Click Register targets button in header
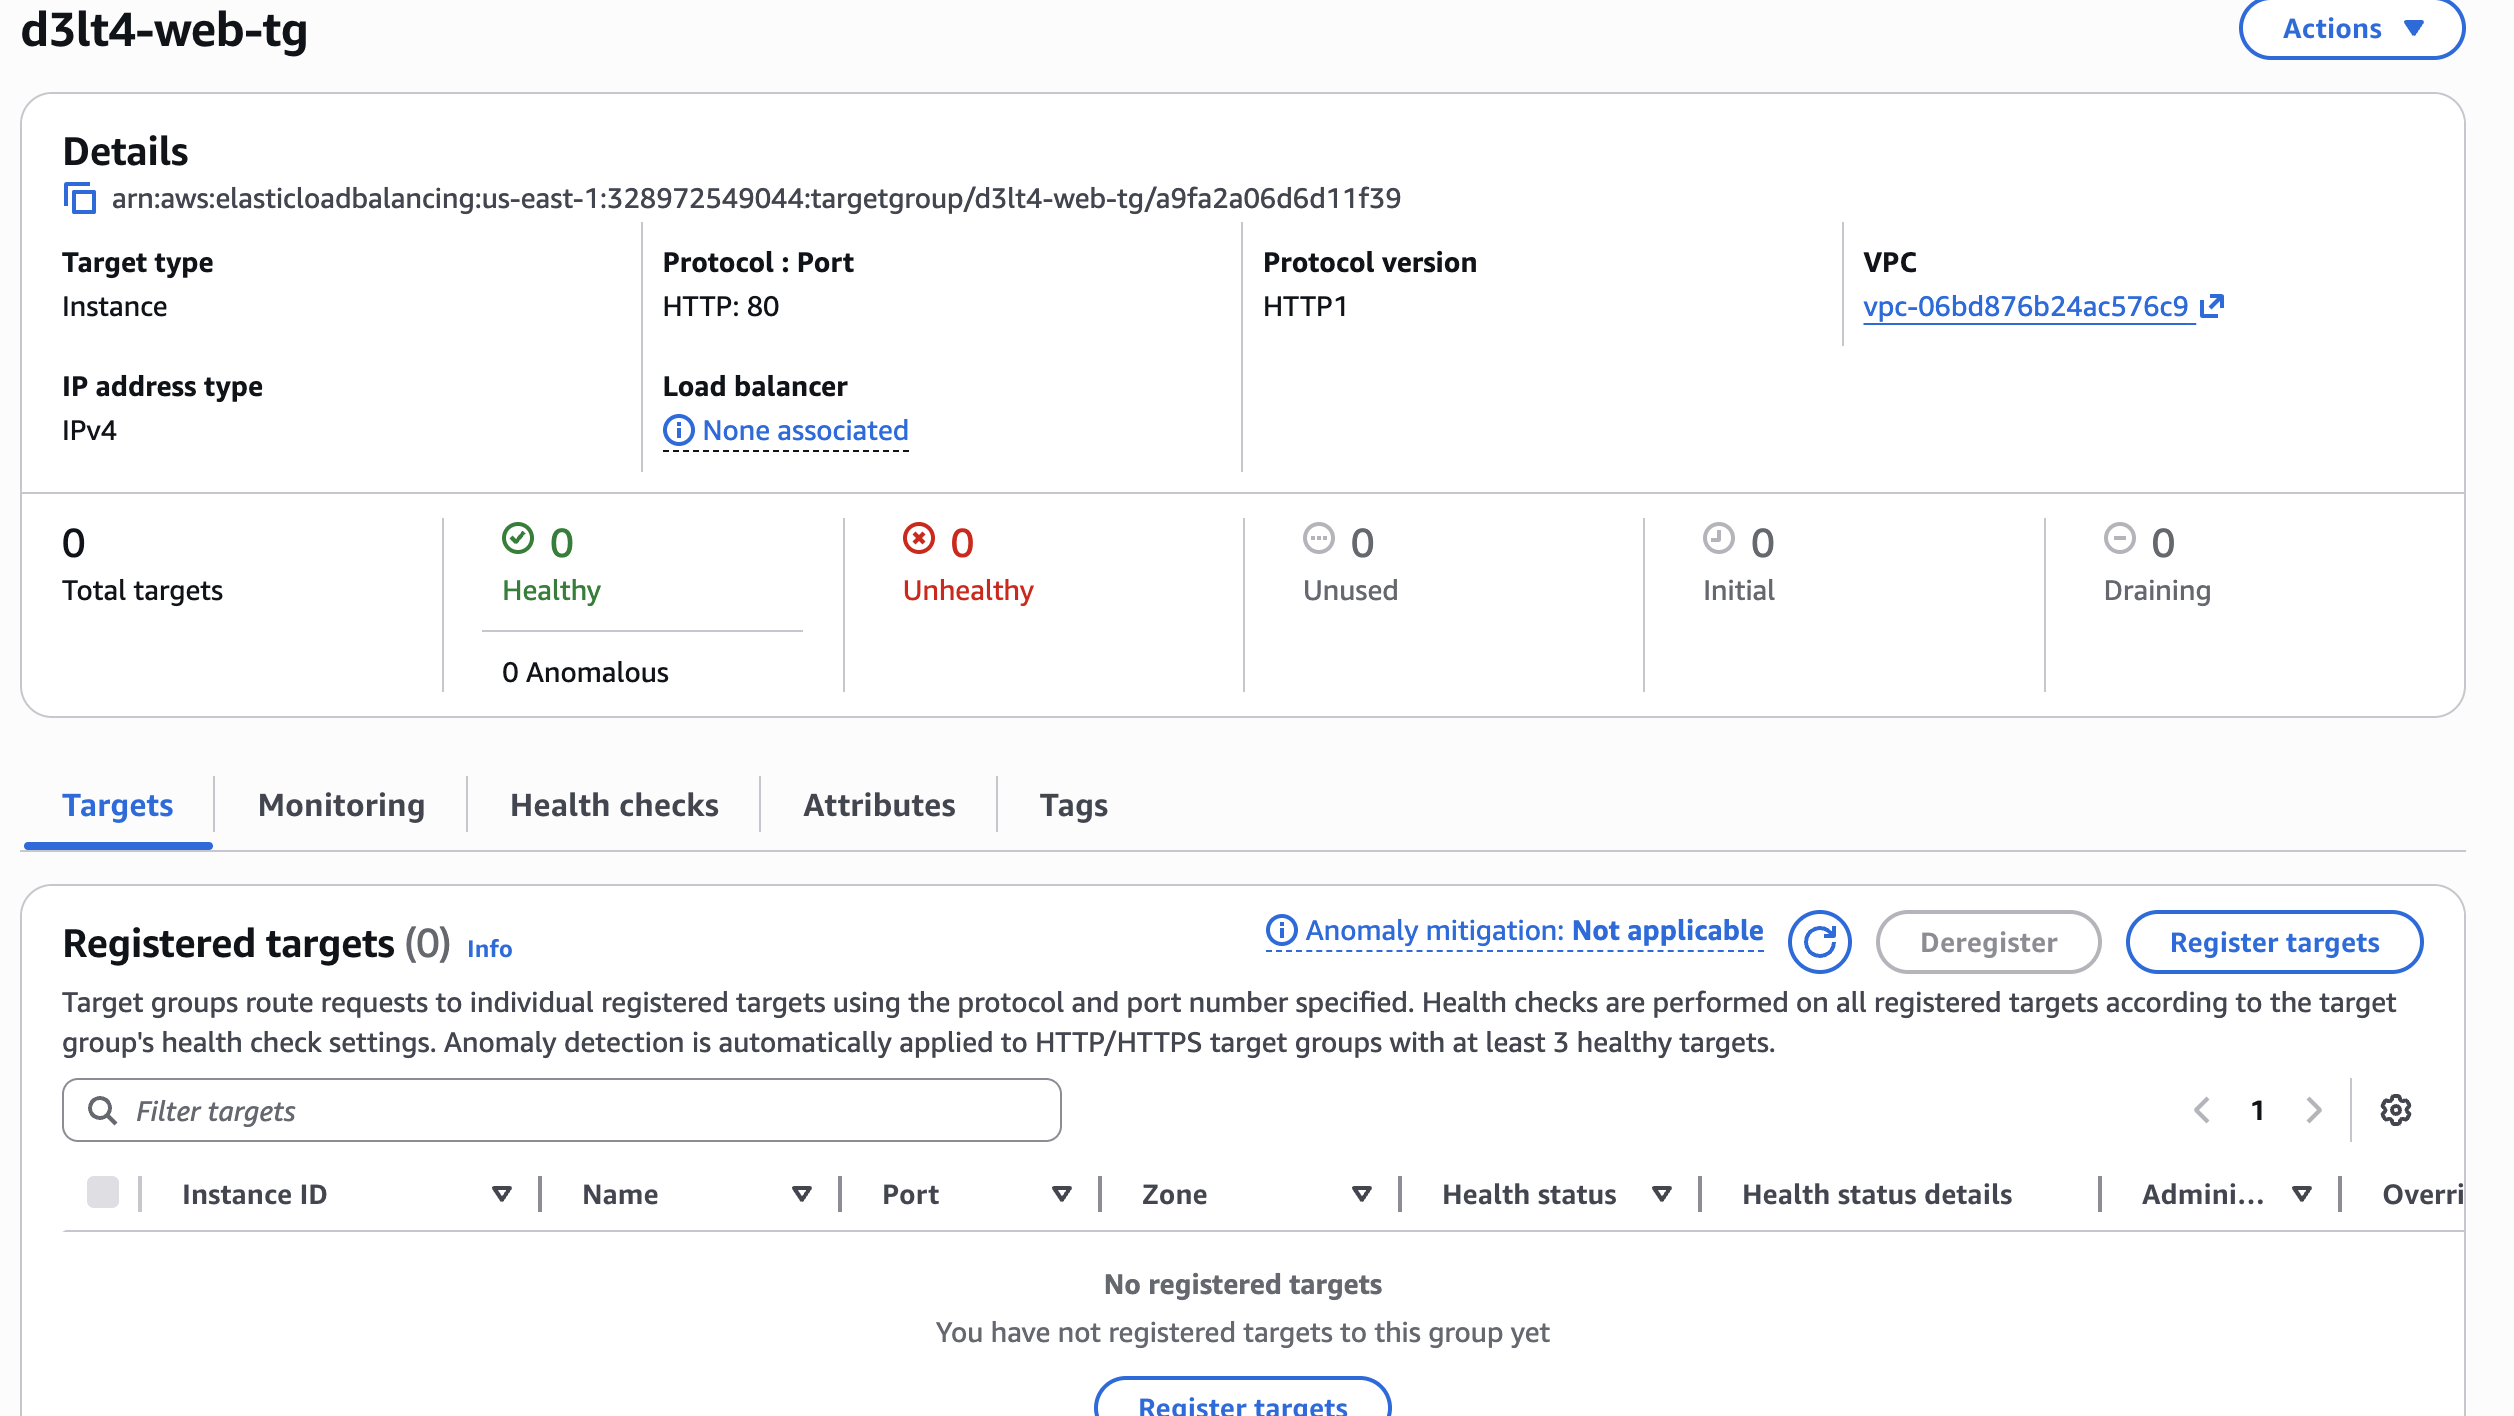The image size is (2514, 1416). (x=2273, y=942)
